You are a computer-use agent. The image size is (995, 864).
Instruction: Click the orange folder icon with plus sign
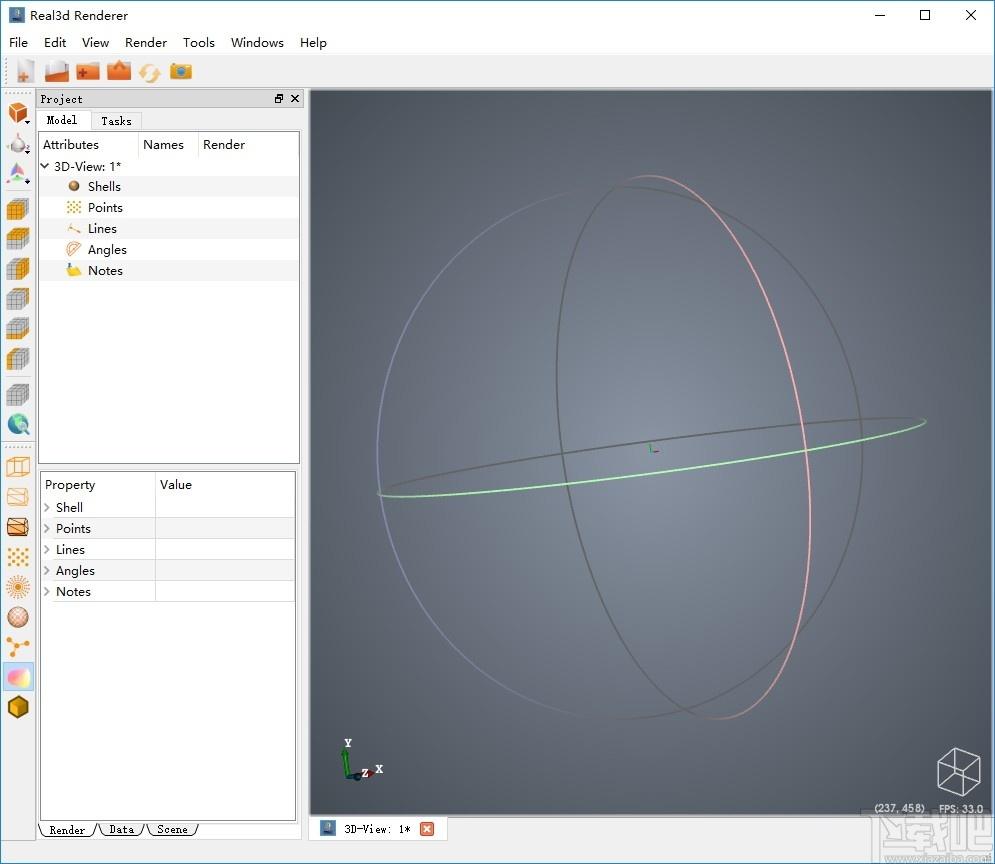(x=88, y=71)
